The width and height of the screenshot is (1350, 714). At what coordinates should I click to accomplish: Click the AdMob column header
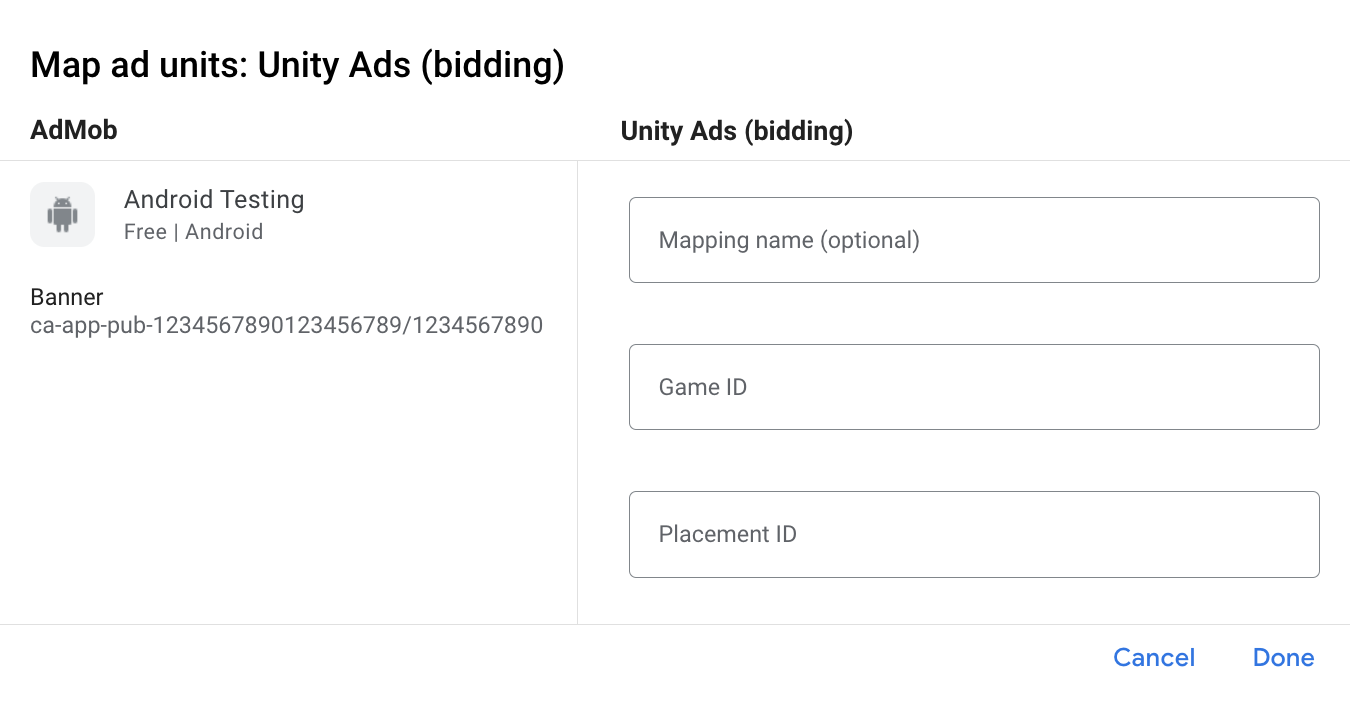(x=73, y=130)
